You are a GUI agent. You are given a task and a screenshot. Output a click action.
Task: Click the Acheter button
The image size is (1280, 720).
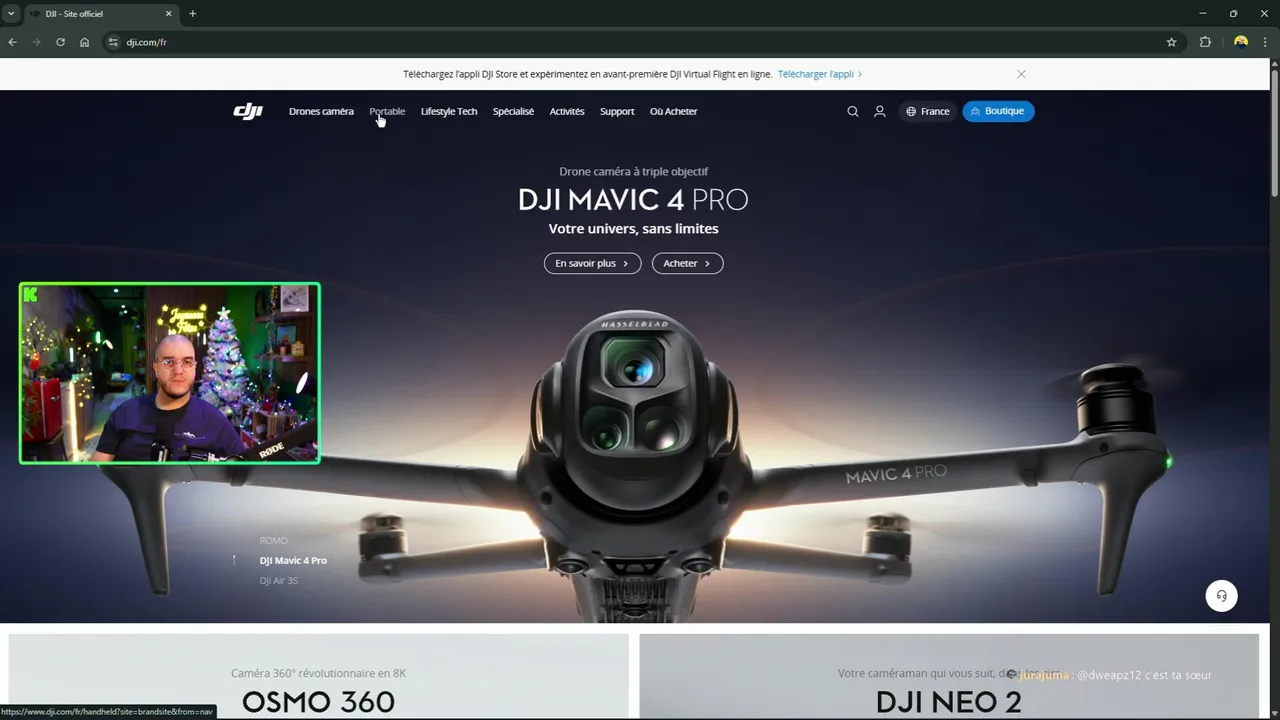687,263
